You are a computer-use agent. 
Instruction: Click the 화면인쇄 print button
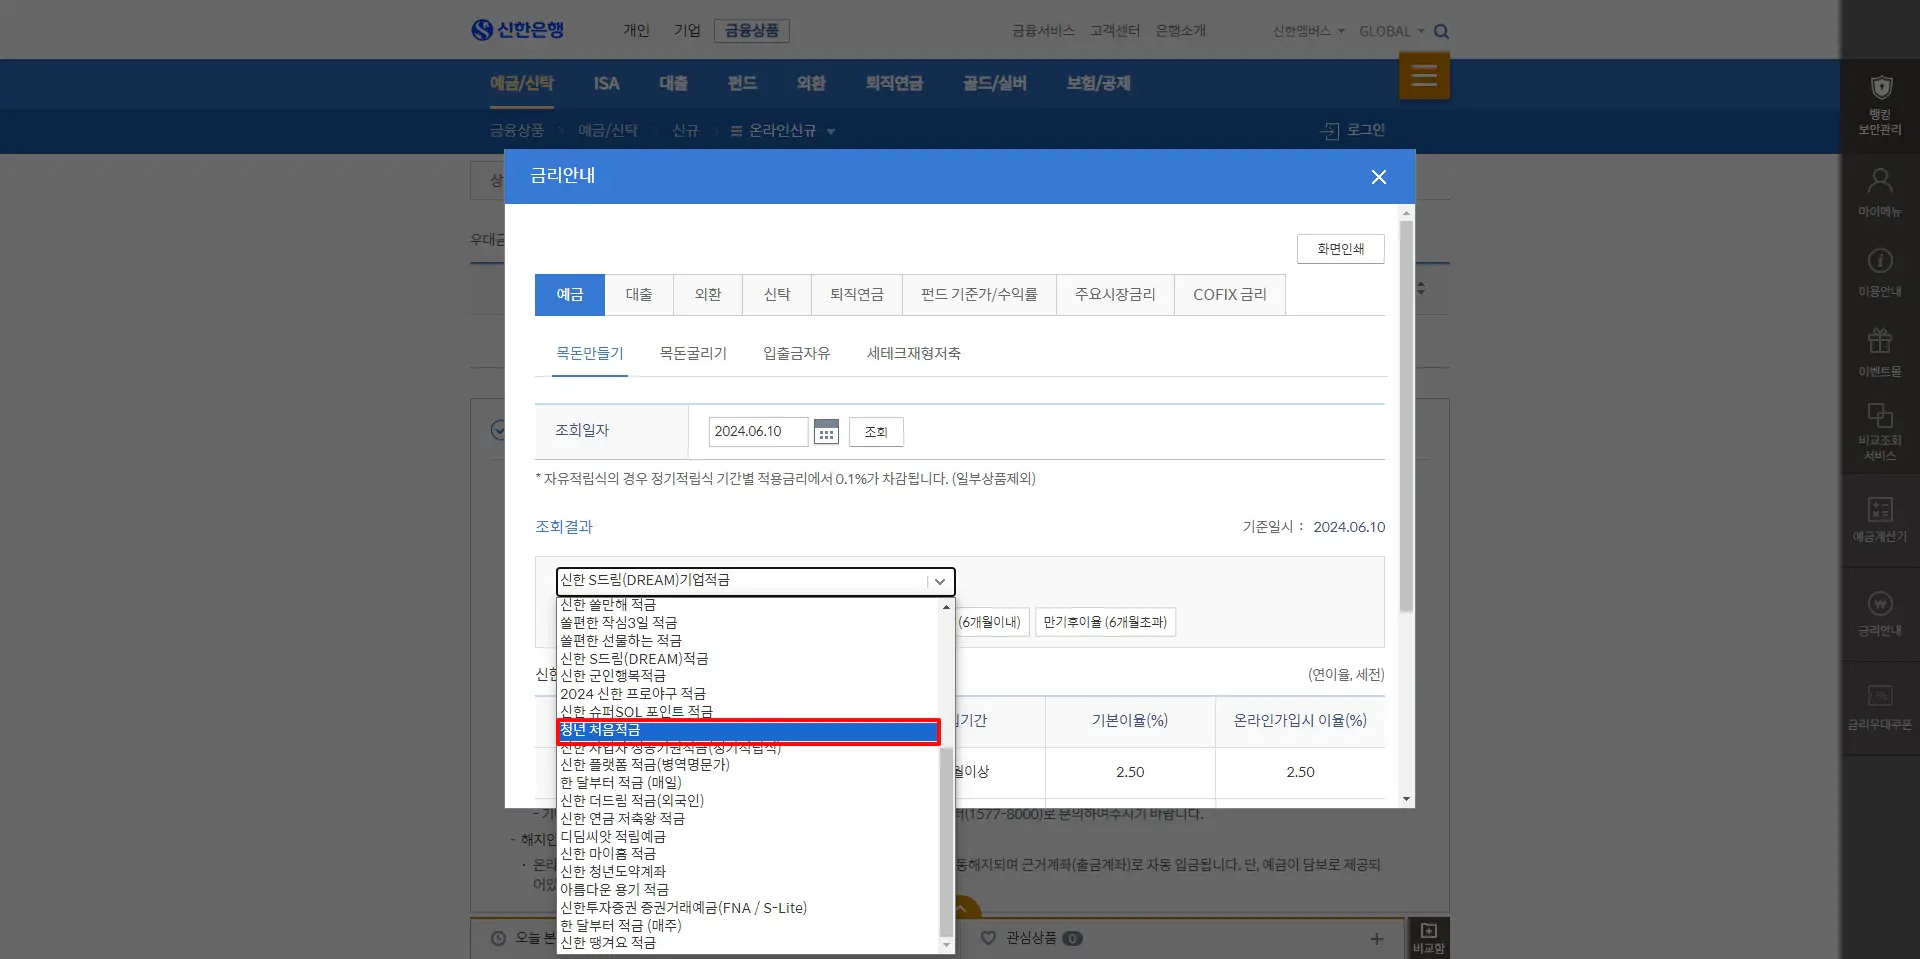pyautogui.click(x=1341, y=249)
